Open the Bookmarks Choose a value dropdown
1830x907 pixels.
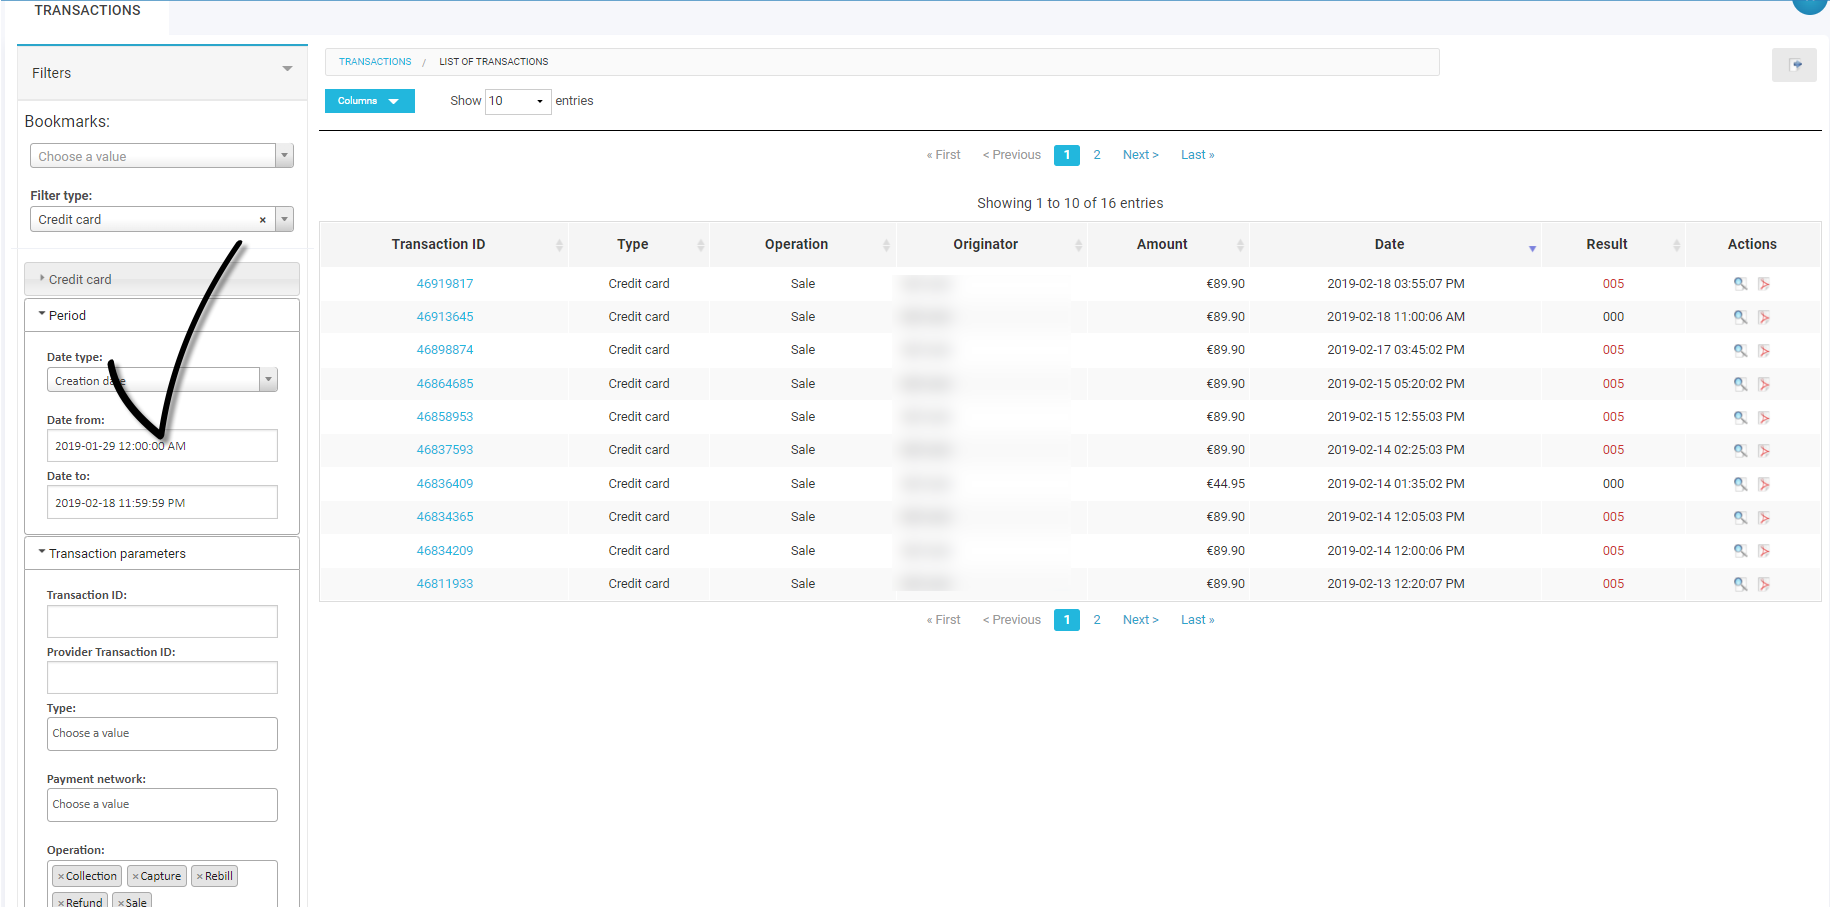click(161, 156)
